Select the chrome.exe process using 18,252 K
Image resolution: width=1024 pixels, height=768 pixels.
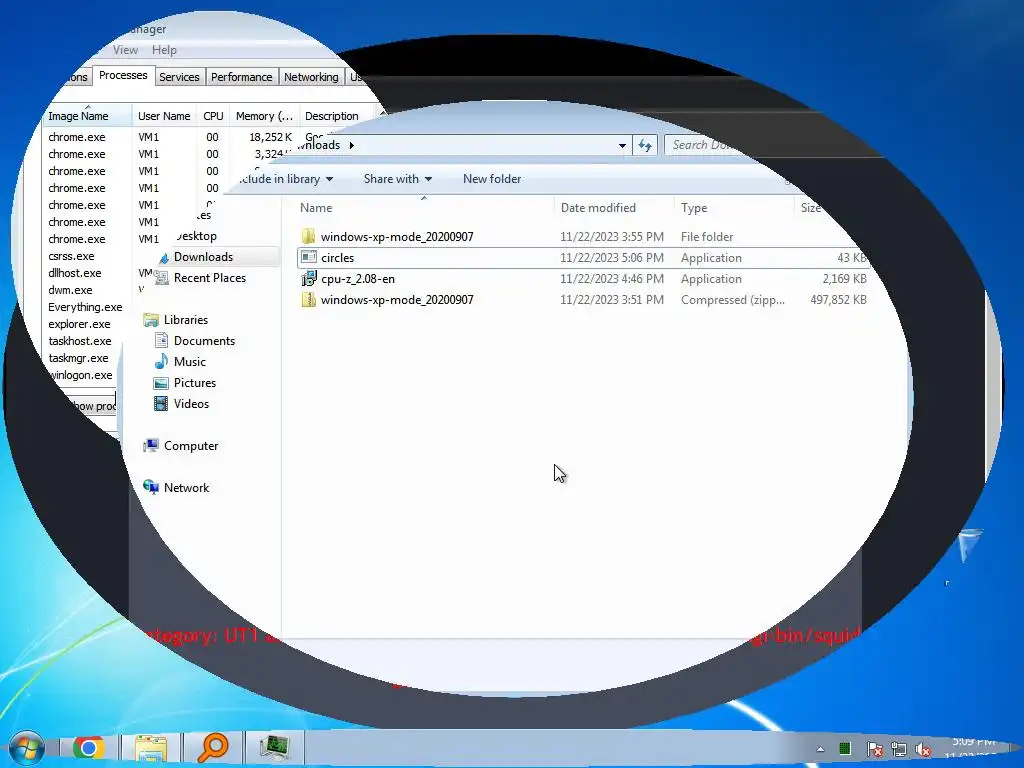point(170,137)
